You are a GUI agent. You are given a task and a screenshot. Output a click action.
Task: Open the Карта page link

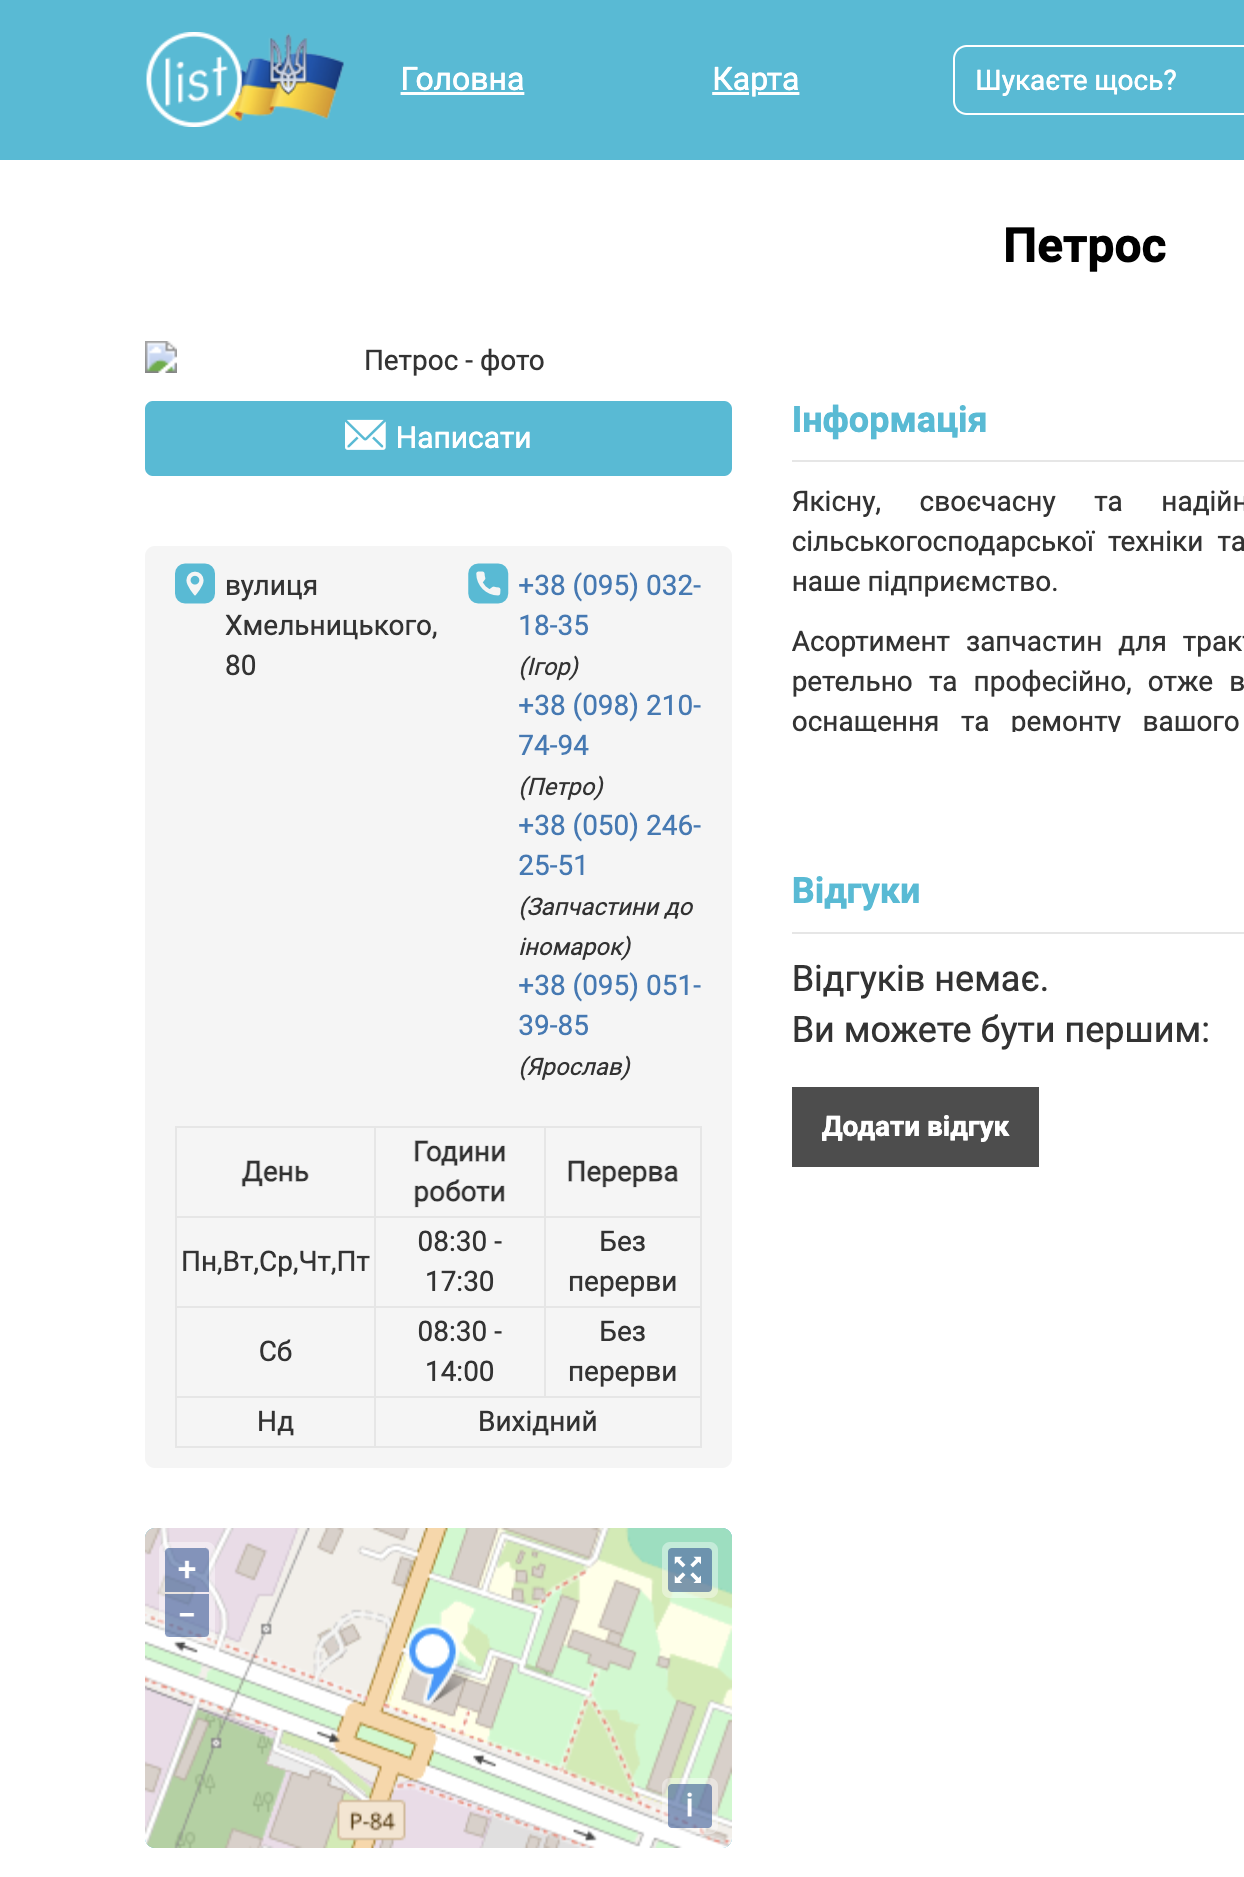coord(755,79)
